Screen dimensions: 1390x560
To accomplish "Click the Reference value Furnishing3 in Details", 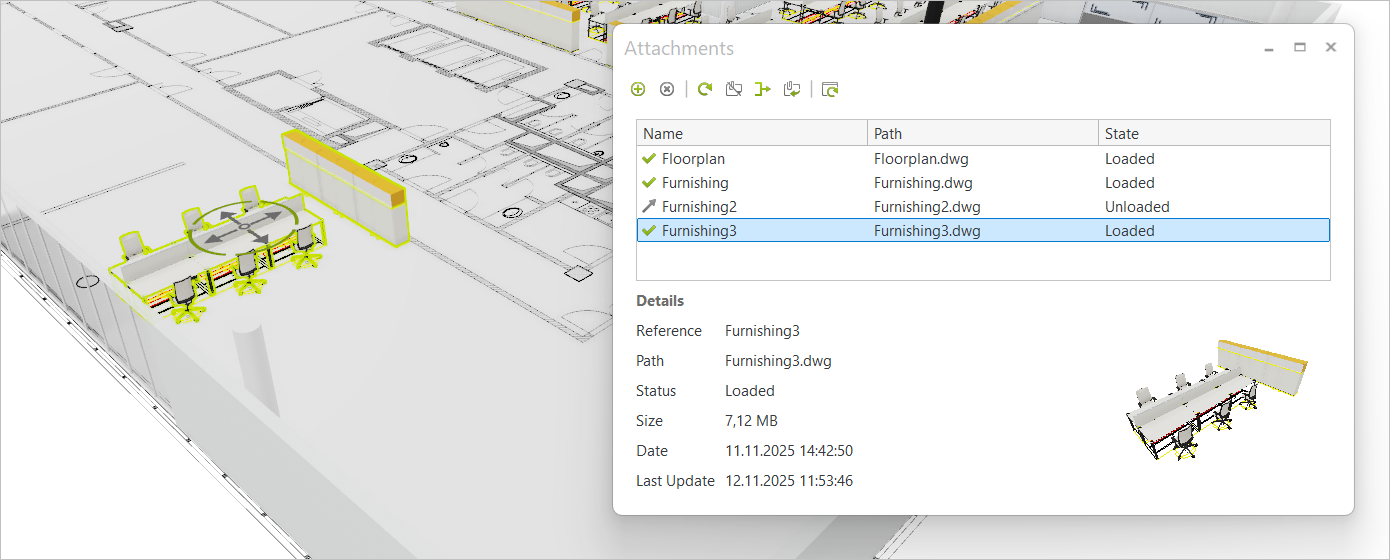I will pyautogui.click(x=762, y=331).
